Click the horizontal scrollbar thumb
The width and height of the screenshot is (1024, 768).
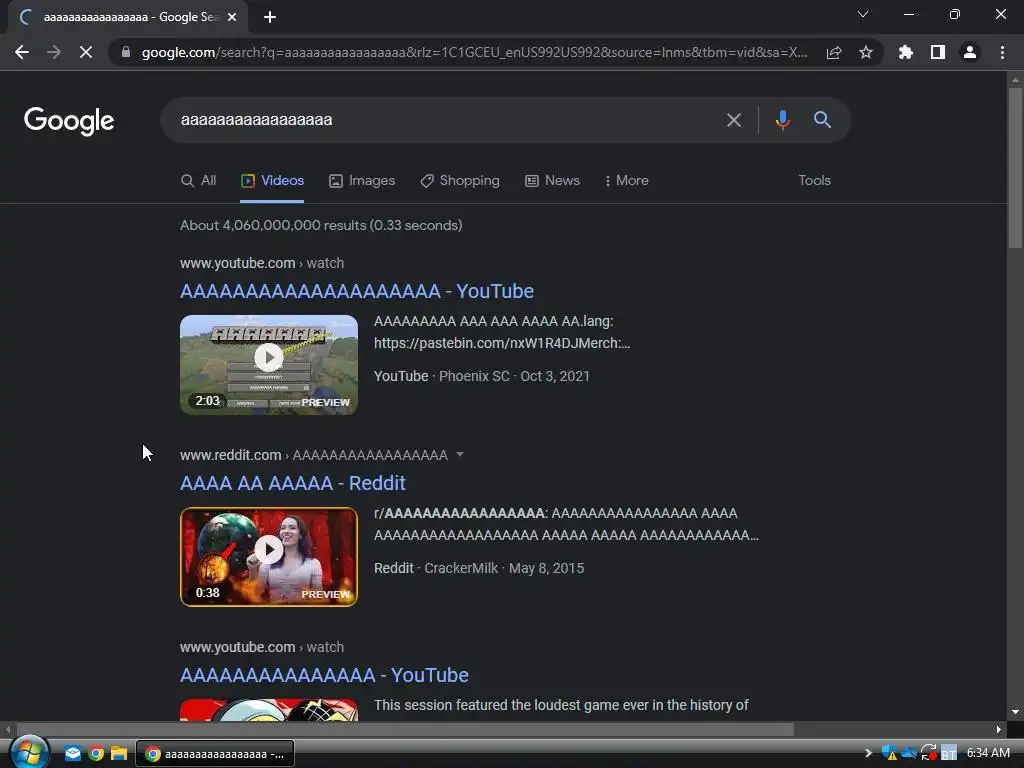405,729
